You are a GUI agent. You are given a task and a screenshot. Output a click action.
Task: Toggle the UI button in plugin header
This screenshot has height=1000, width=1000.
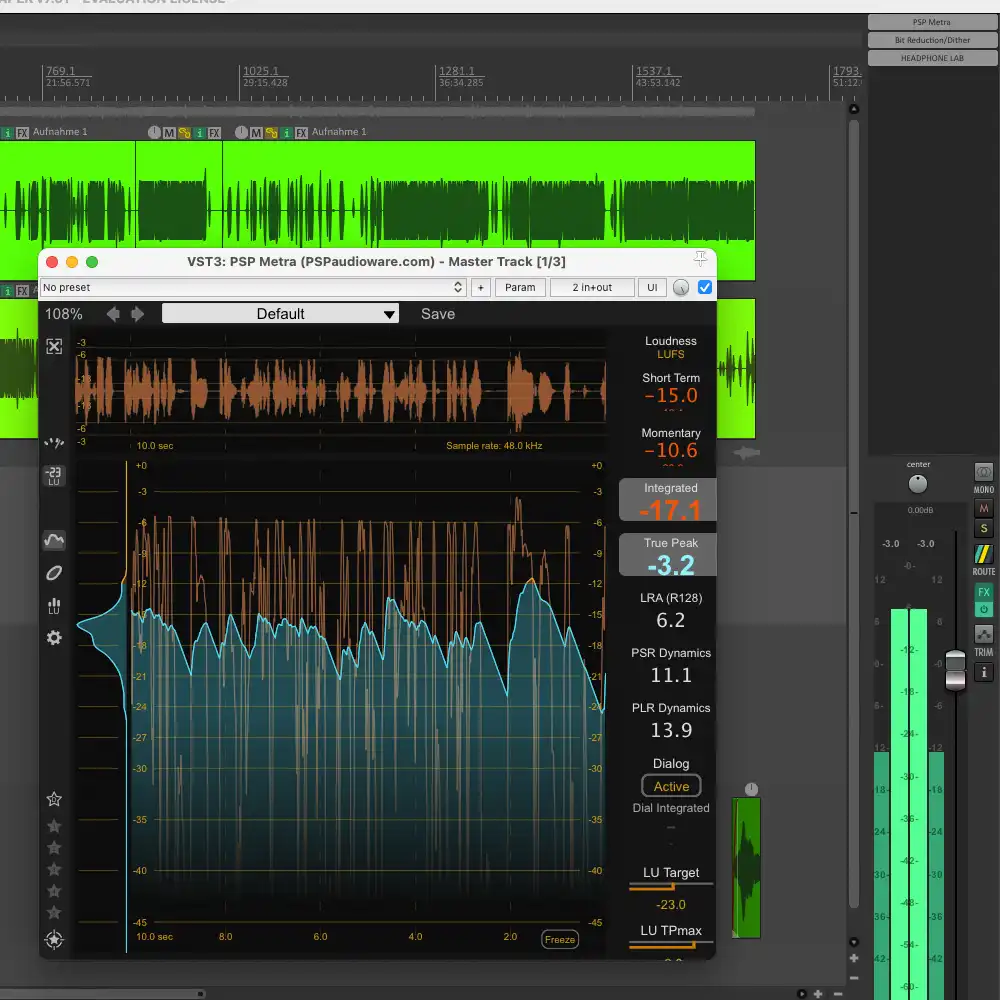(652, 288)
